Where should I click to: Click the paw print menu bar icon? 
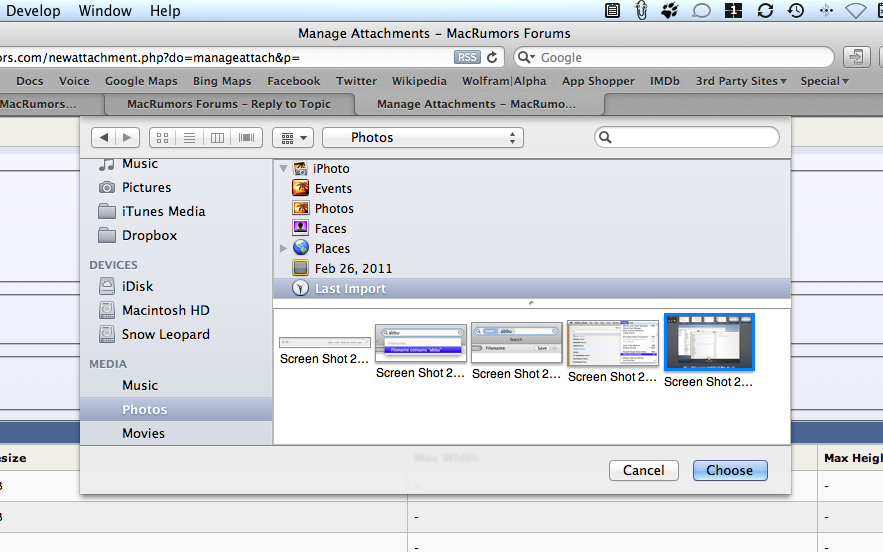point(670,10)
